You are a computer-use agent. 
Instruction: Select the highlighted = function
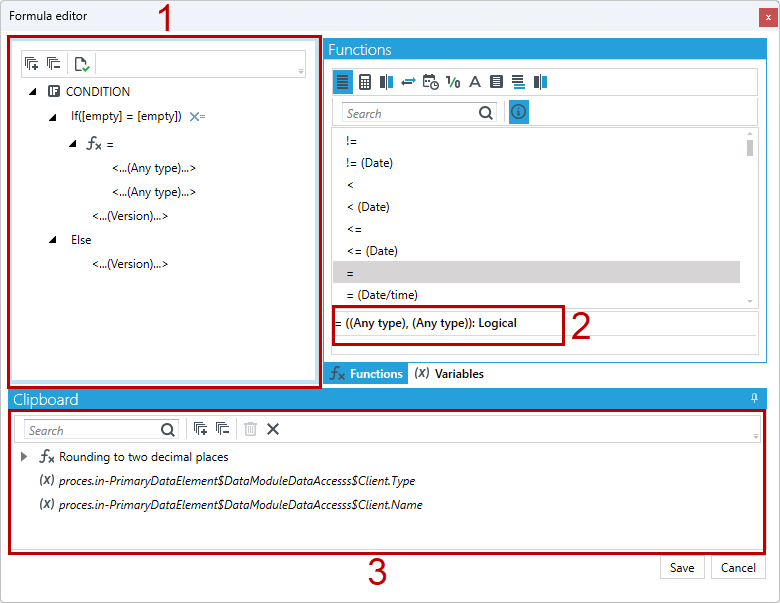(536, 273)
